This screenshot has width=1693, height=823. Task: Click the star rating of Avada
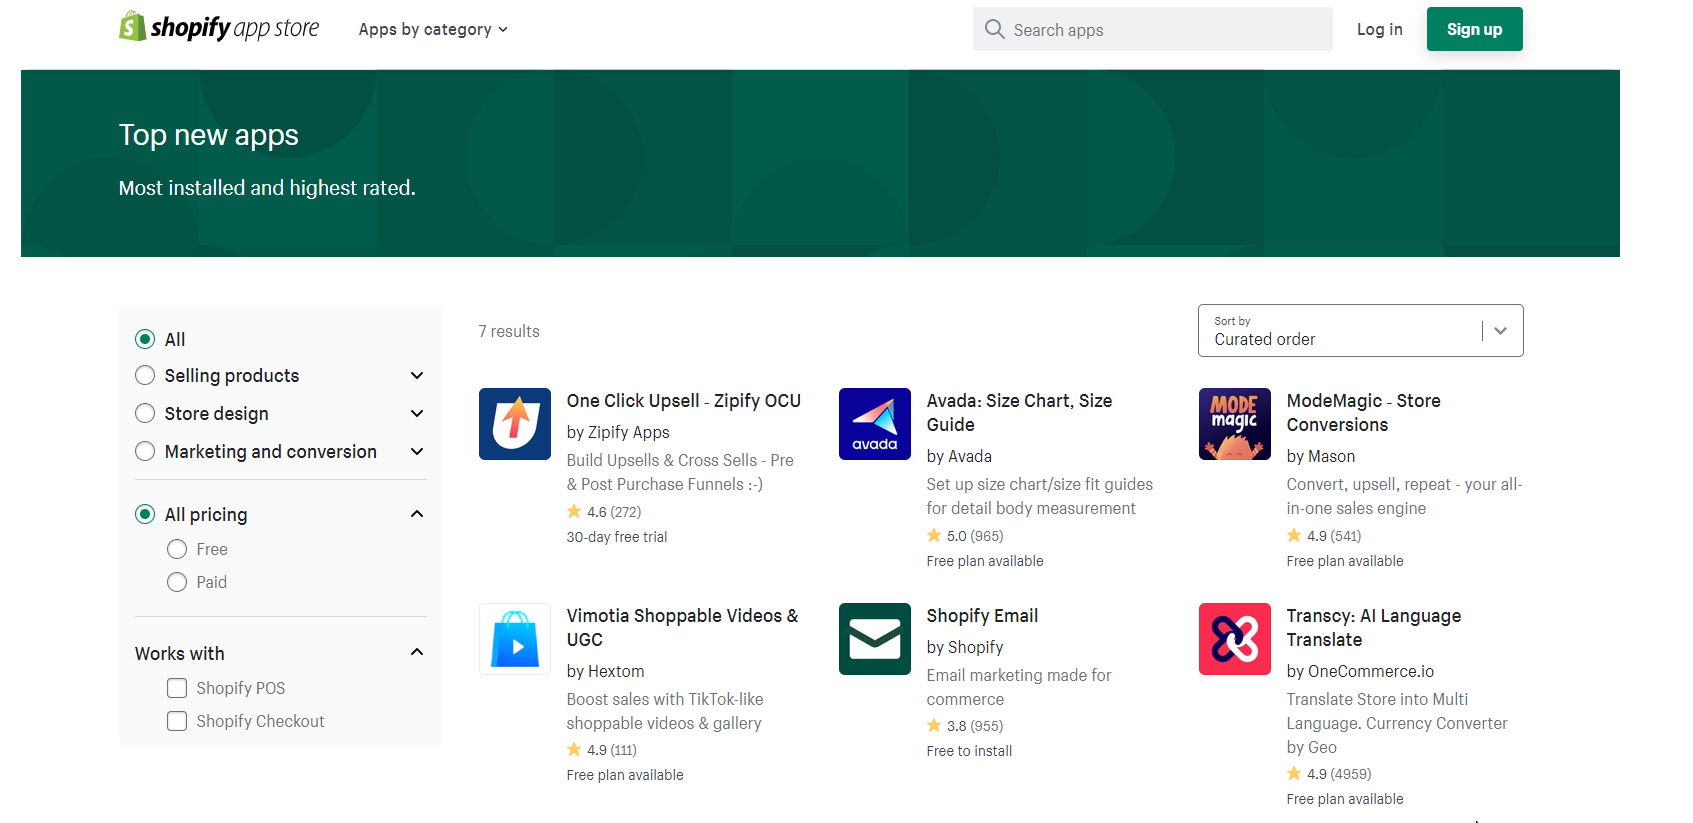tap(965, 536)
